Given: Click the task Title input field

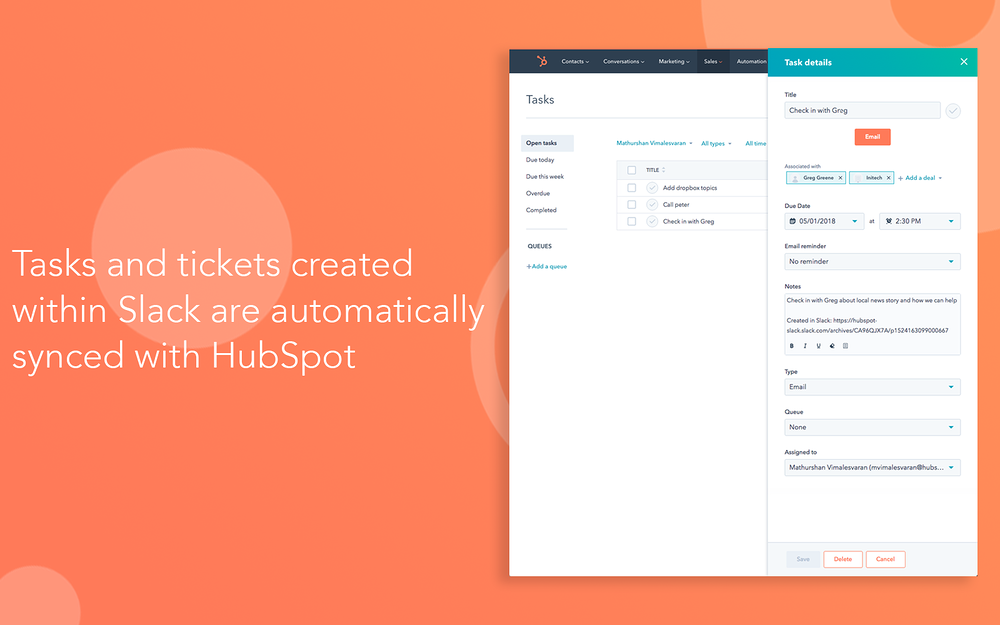Looking at the screenshot, I should (x=862, y=110).
